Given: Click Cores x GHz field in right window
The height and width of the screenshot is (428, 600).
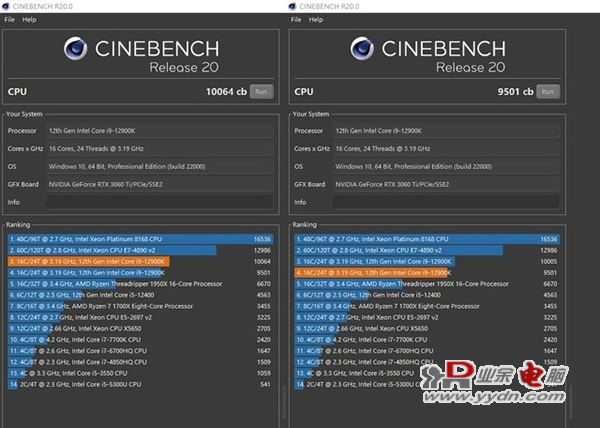Looking at the screenshot, I should coord(446,148).
